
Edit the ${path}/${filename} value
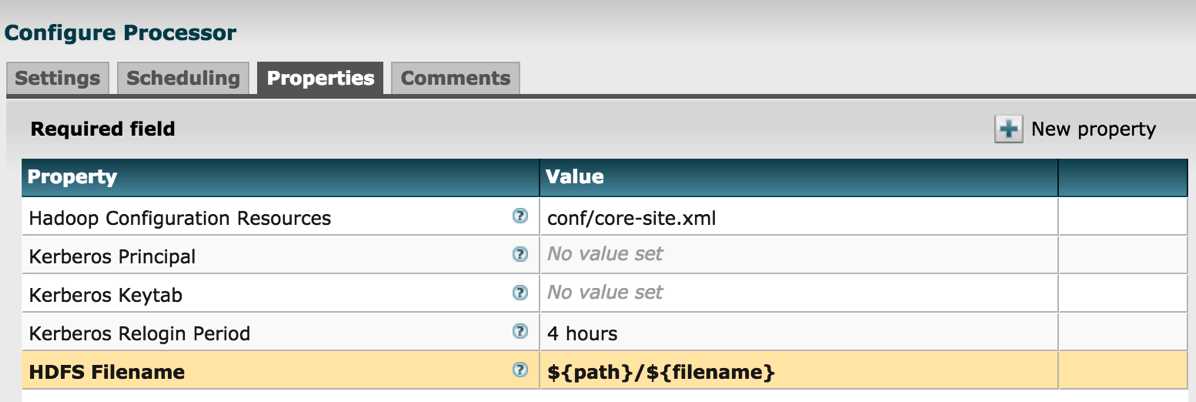799,371
